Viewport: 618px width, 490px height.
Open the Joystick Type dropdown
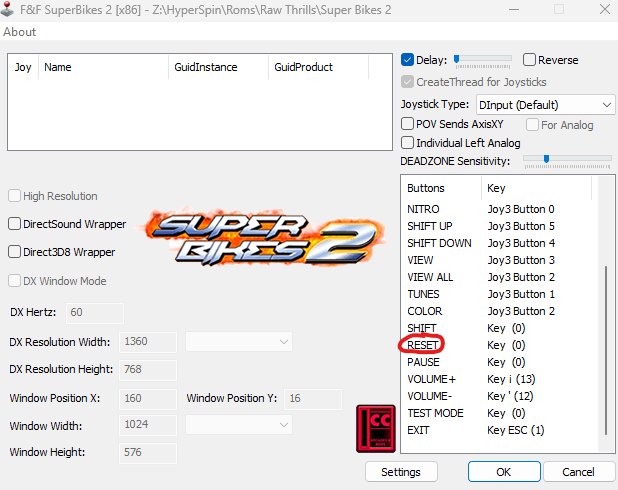pyautogui.click(x=545, y=104)
